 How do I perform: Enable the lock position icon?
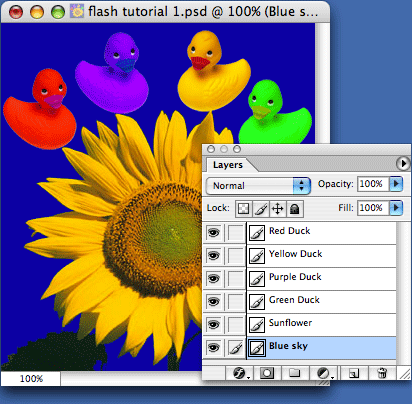(x=277, y=209)
